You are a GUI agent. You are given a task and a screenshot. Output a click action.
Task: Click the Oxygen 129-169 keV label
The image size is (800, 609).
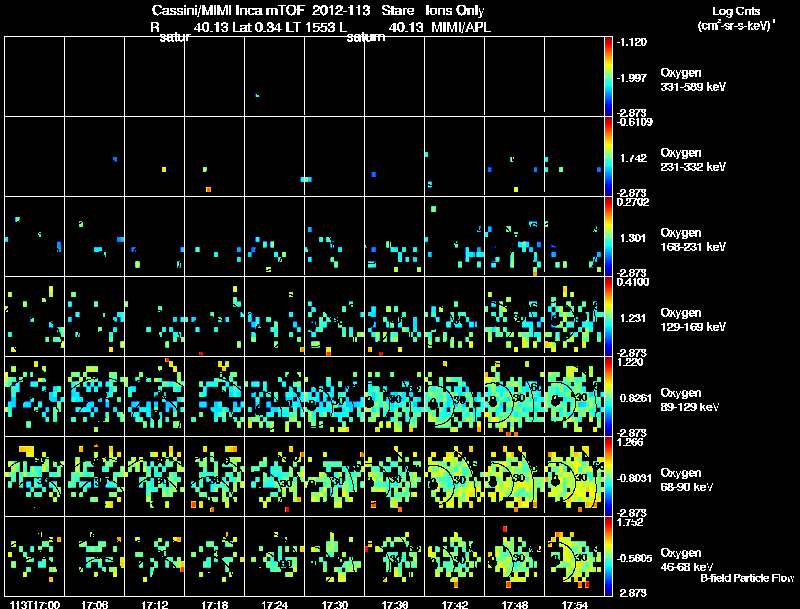(x=693, y=320)
